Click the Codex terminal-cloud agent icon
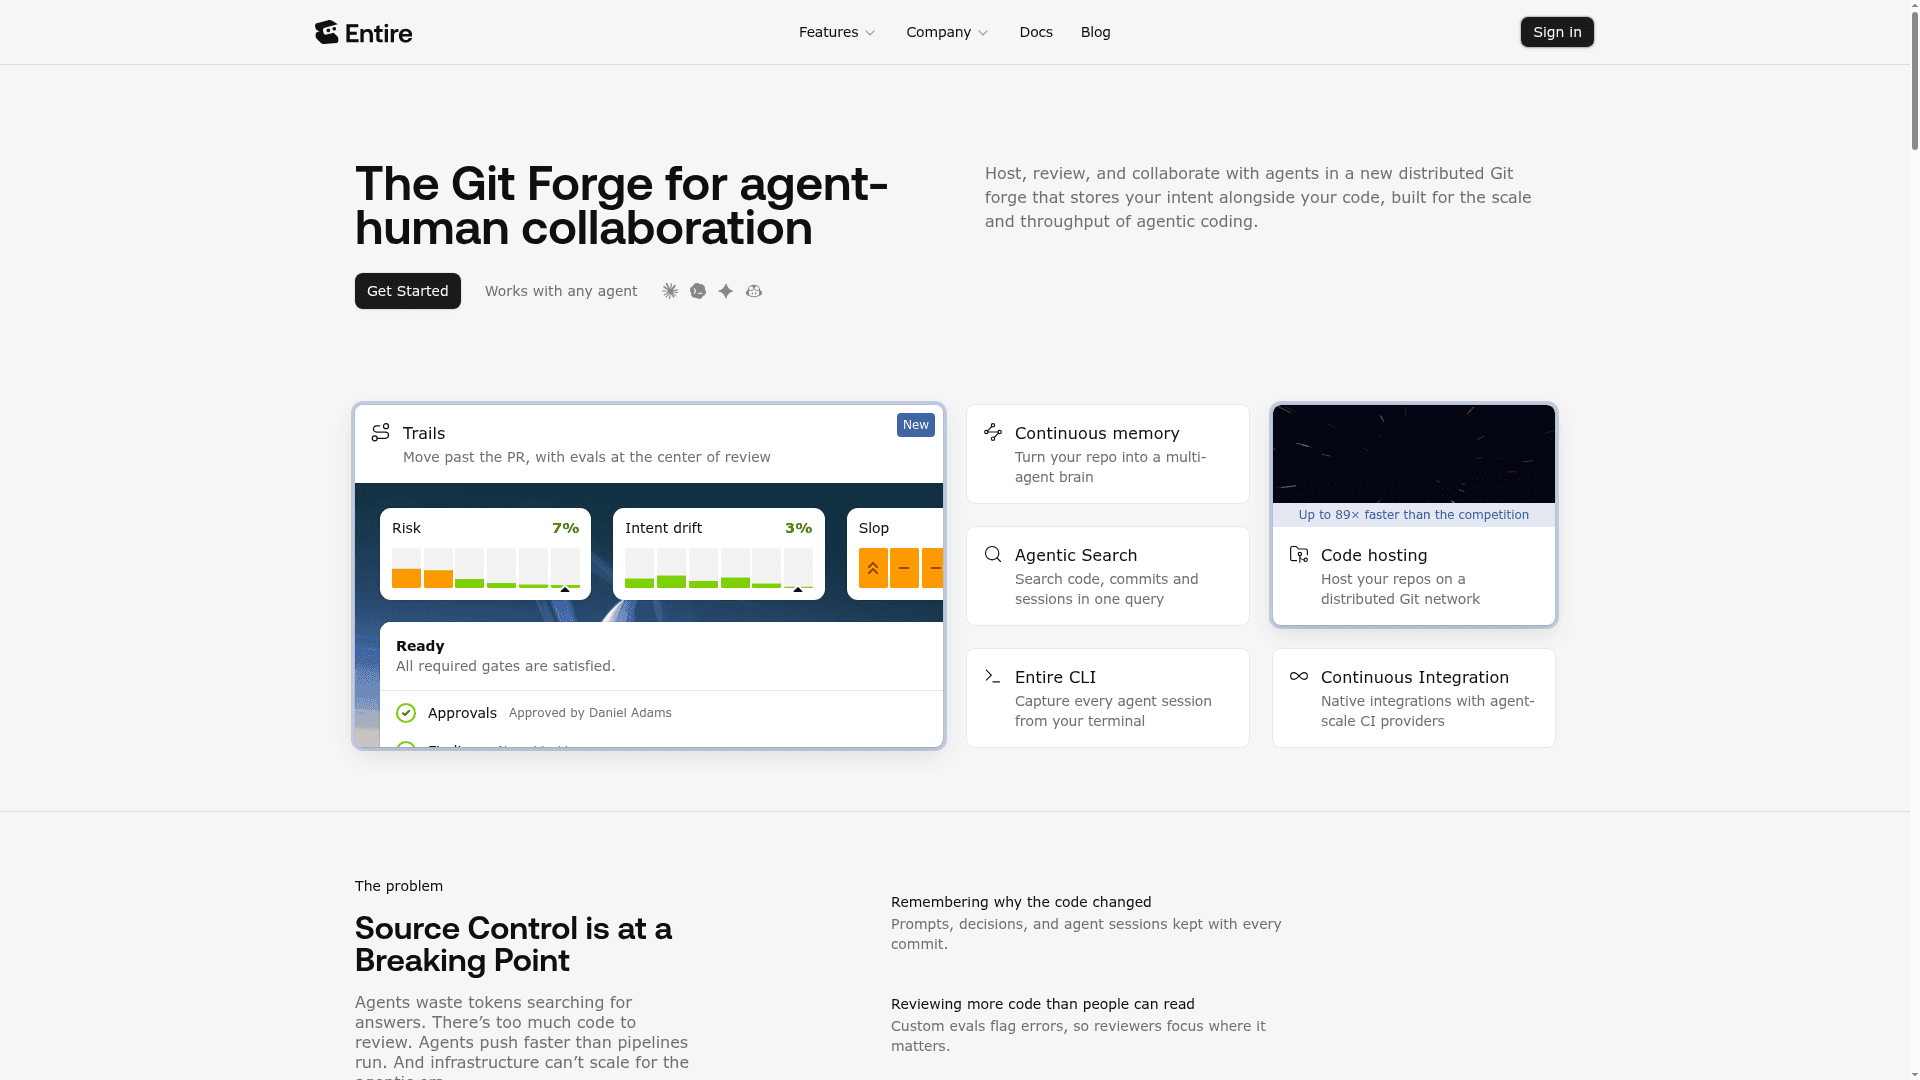The image size is (1920, 1080). 698,291
